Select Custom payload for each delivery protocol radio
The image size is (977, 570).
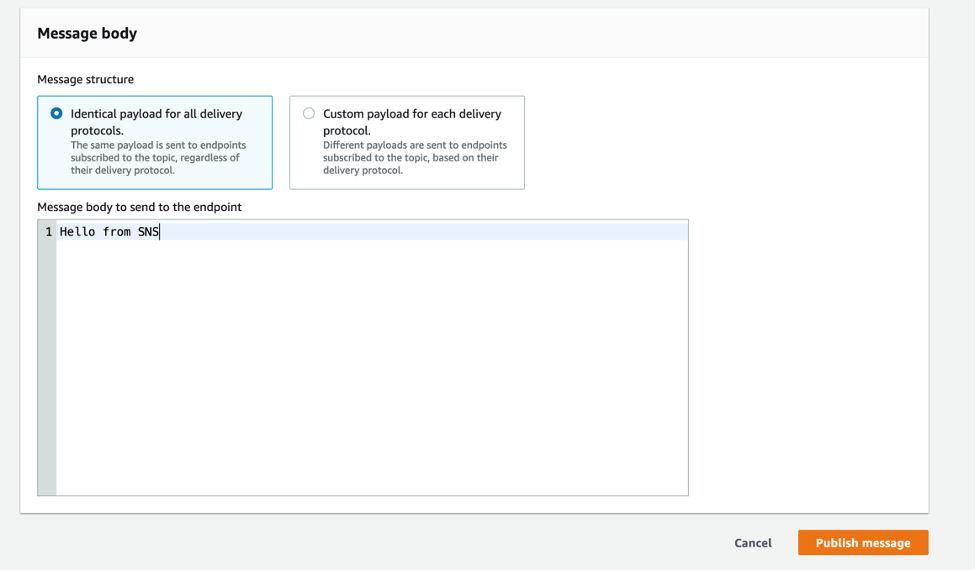click(309, 113)
